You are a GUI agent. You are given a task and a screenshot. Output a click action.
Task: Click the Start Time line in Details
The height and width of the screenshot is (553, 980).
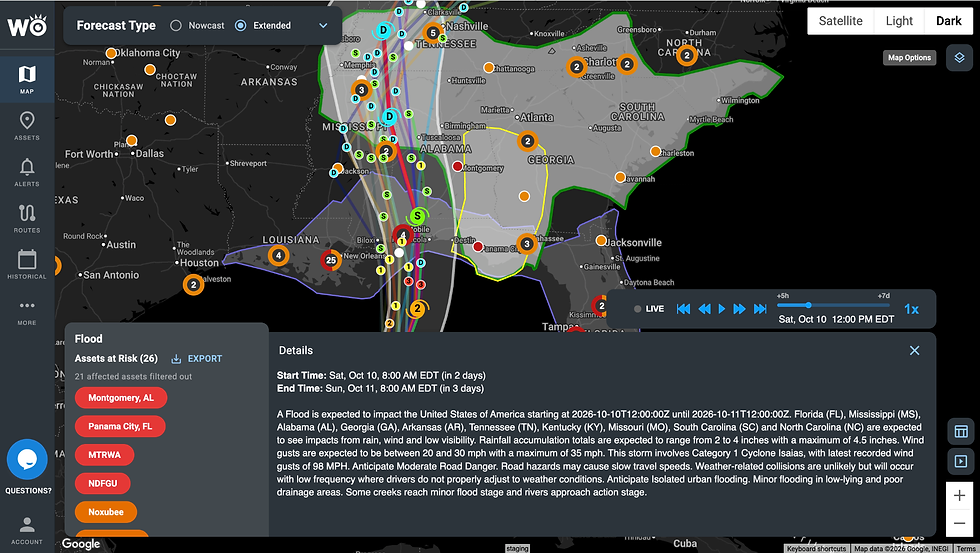381,376
